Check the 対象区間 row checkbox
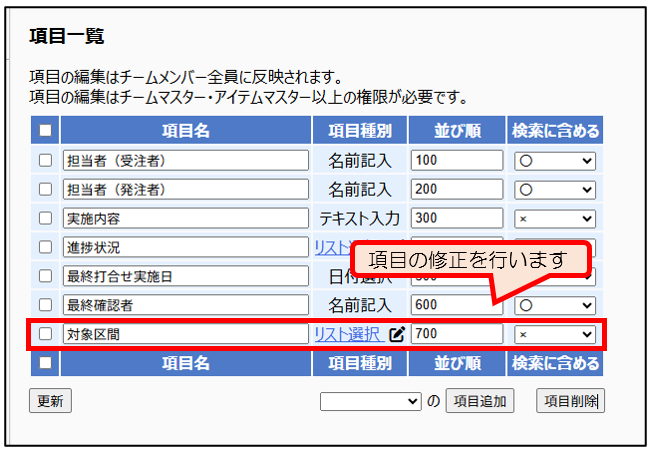Viewport: 650px width, 457px height. coord(45,334)
